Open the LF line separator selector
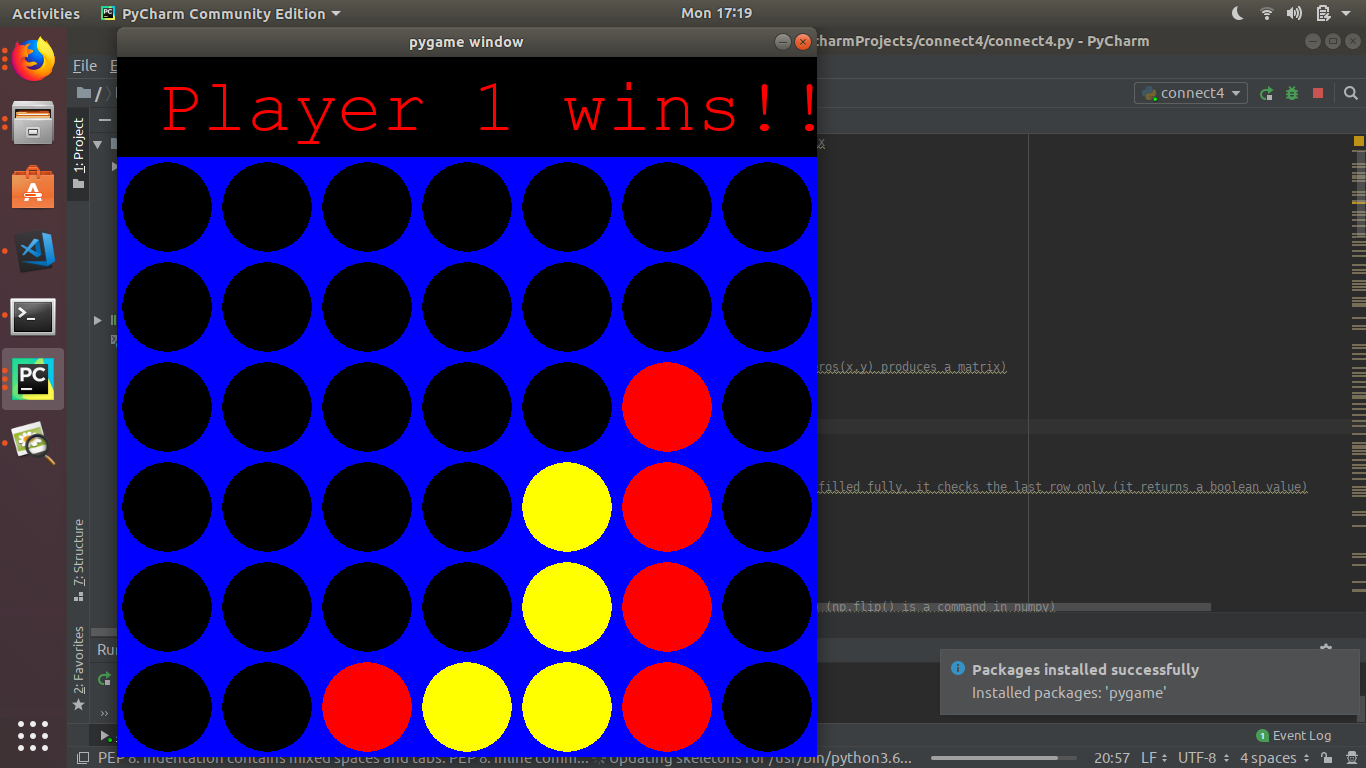Screen dimensions: 1366x768 click(x=1154, y=758)
